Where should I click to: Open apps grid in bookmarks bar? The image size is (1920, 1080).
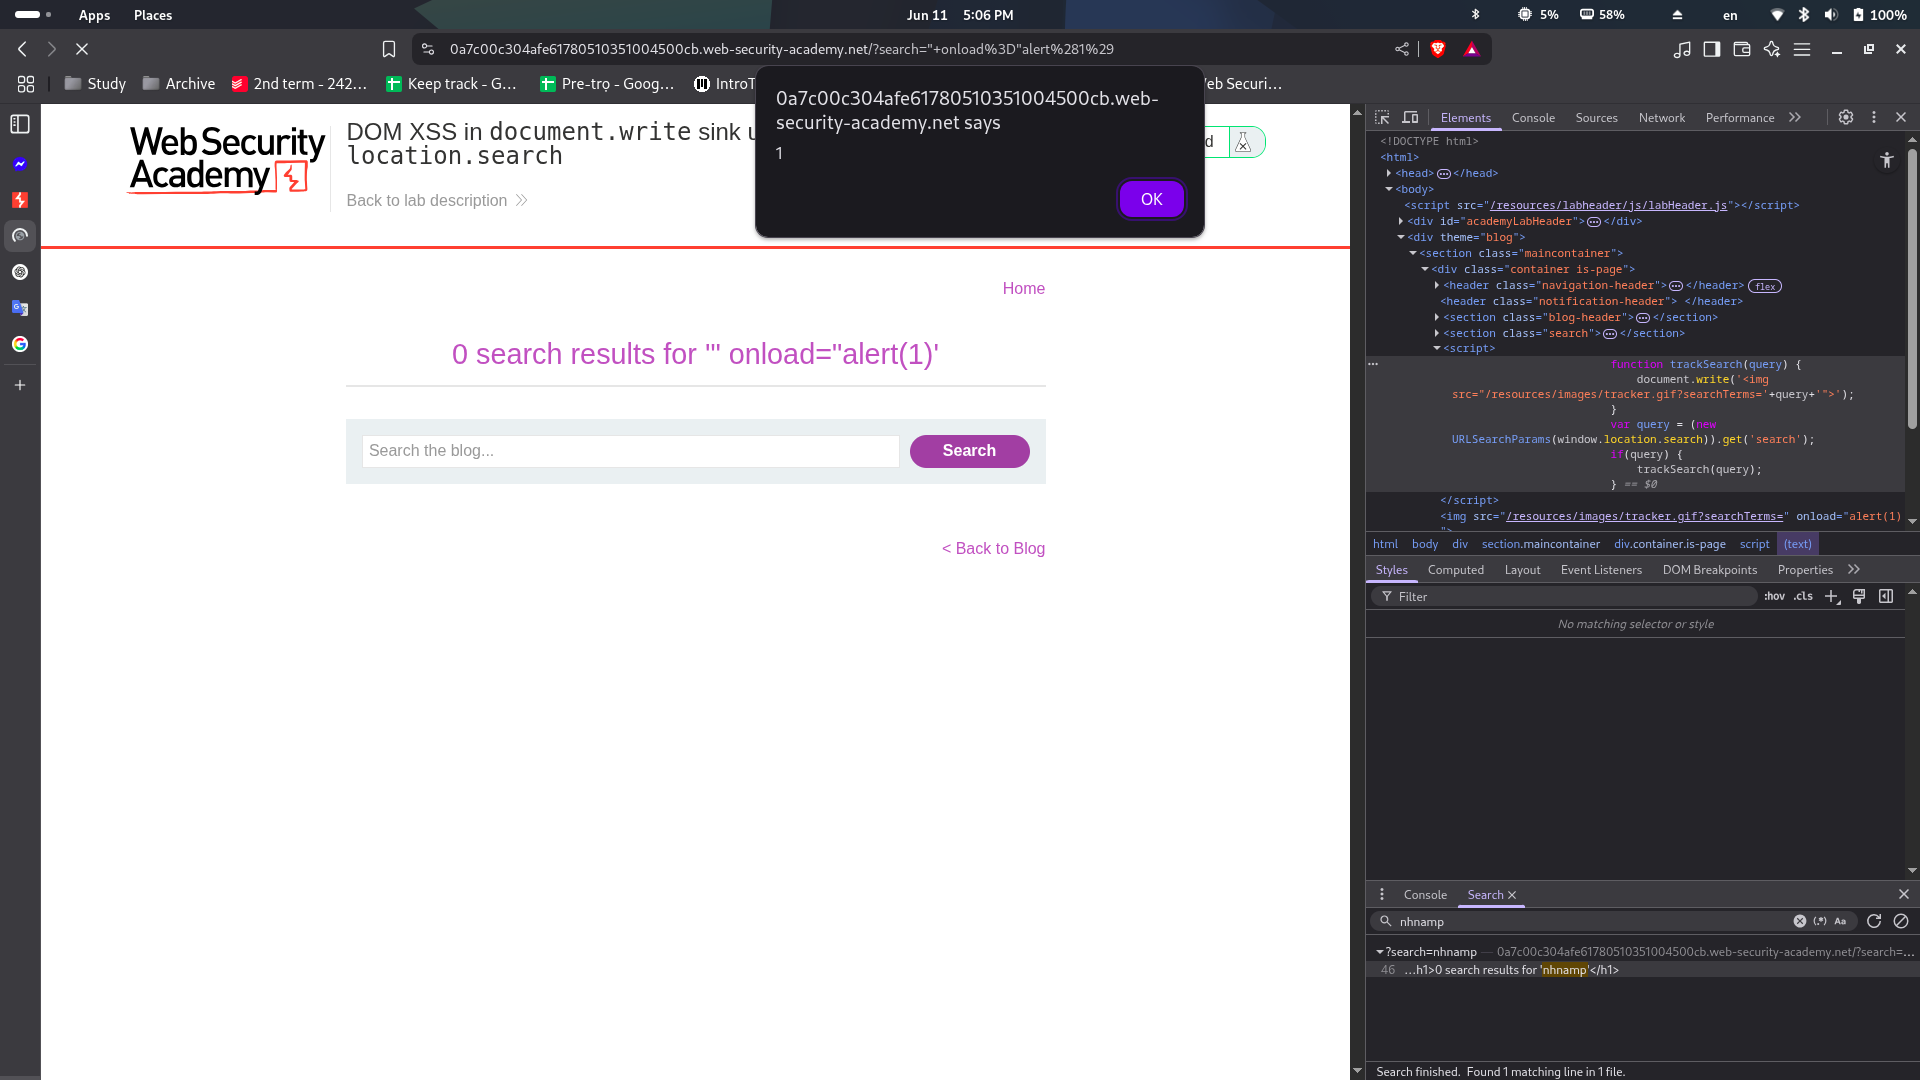(x=26, y=84)
